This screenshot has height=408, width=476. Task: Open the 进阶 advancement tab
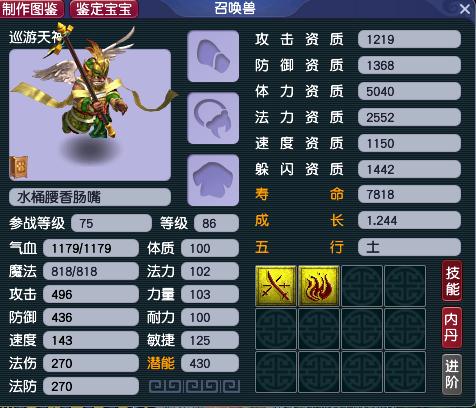click(x=452, y=374)
